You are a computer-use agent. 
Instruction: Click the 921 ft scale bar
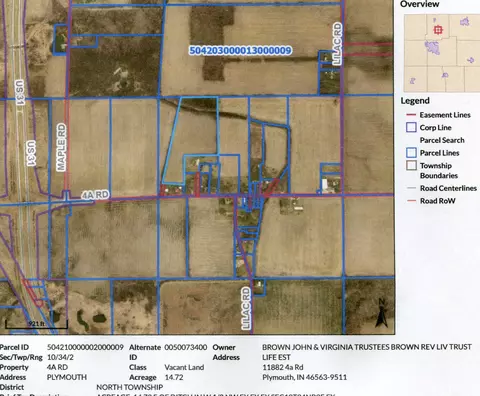pos(36,324)
